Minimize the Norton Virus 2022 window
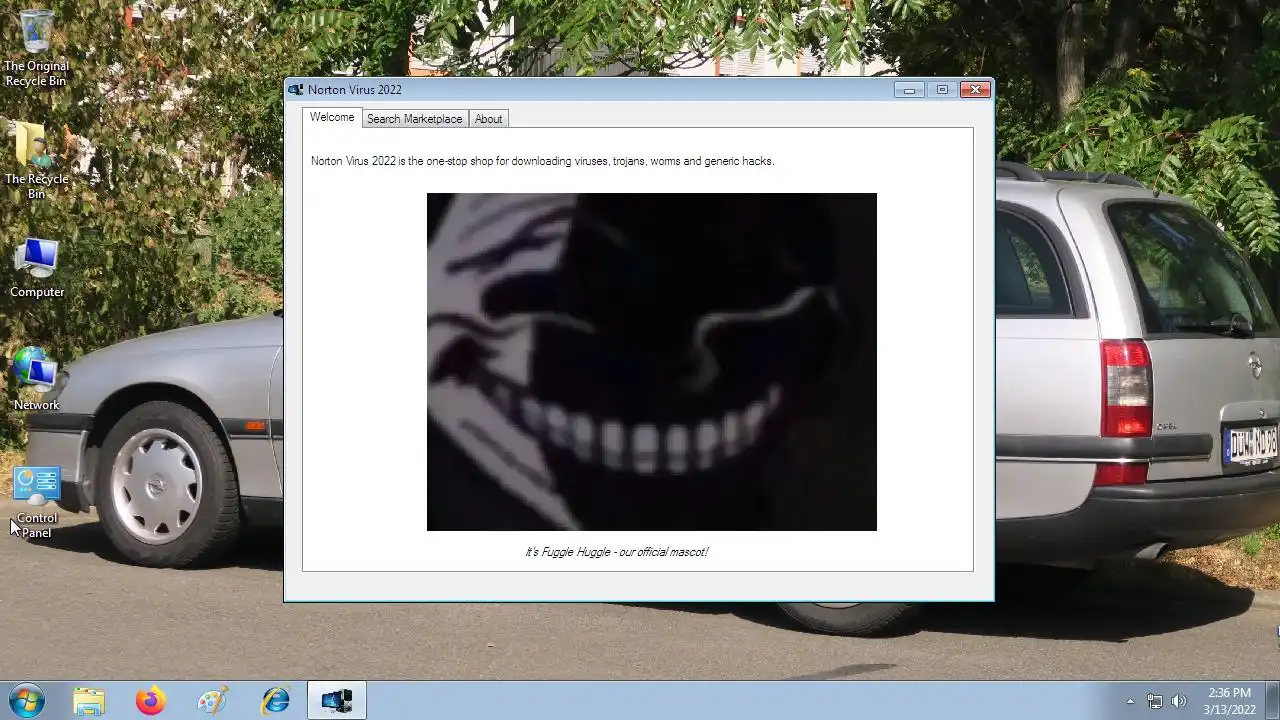 909,90
